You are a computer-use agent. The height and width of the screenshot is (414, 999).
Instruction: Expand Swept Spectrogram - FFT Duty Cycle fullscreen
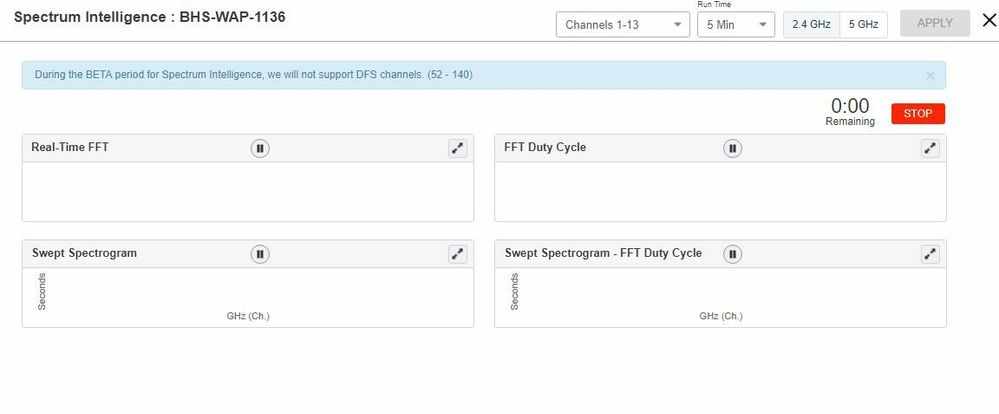930,254
